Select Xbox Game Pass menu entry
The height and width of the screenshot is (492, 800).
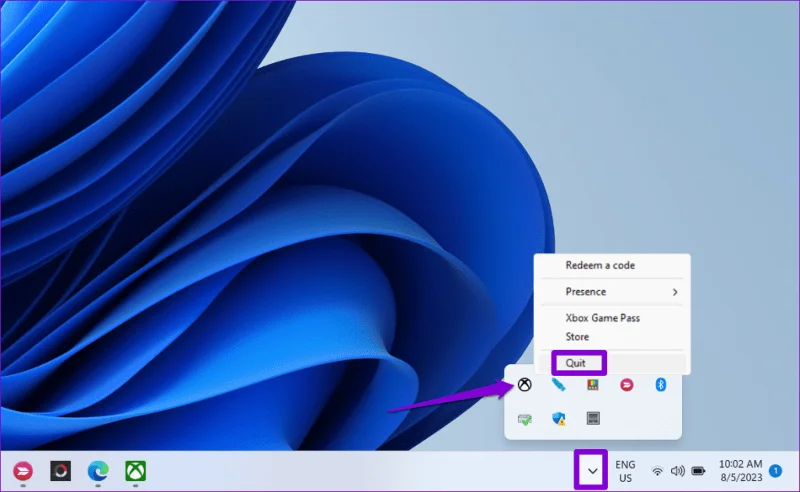[612, 318]
